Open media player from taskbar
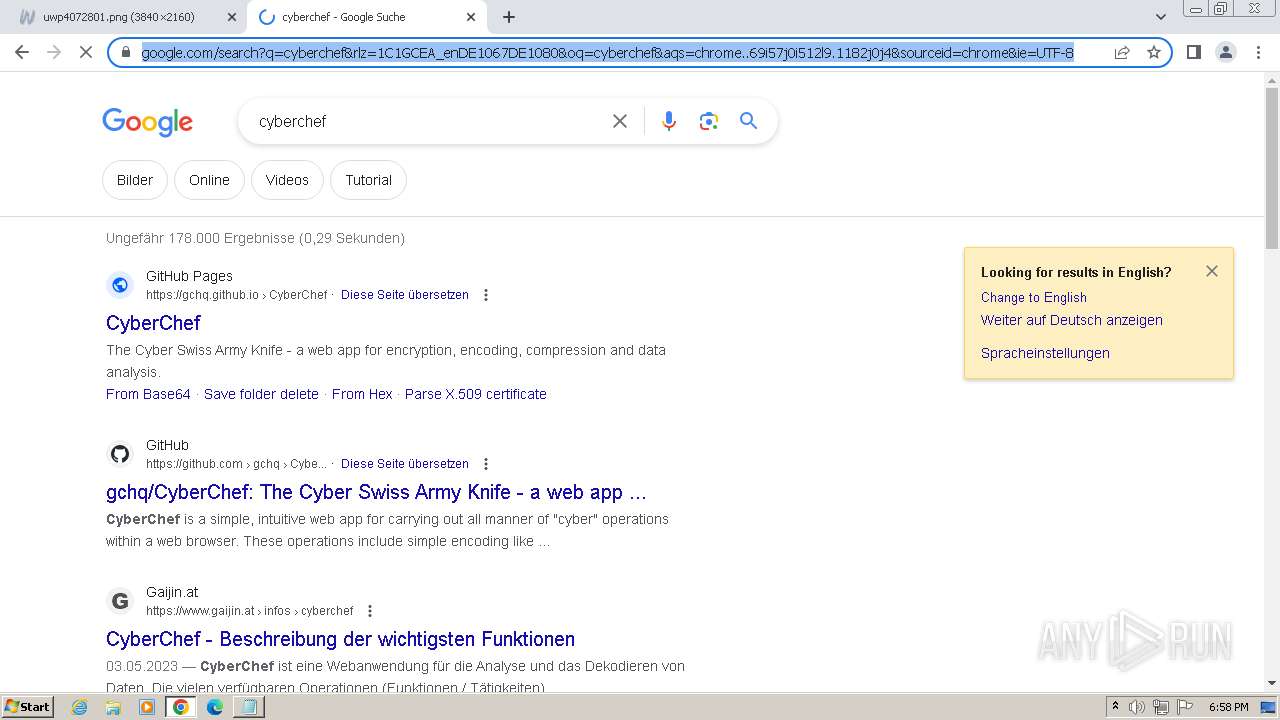The height and width of the screenshot is (720, 1280). coord(147,707)
